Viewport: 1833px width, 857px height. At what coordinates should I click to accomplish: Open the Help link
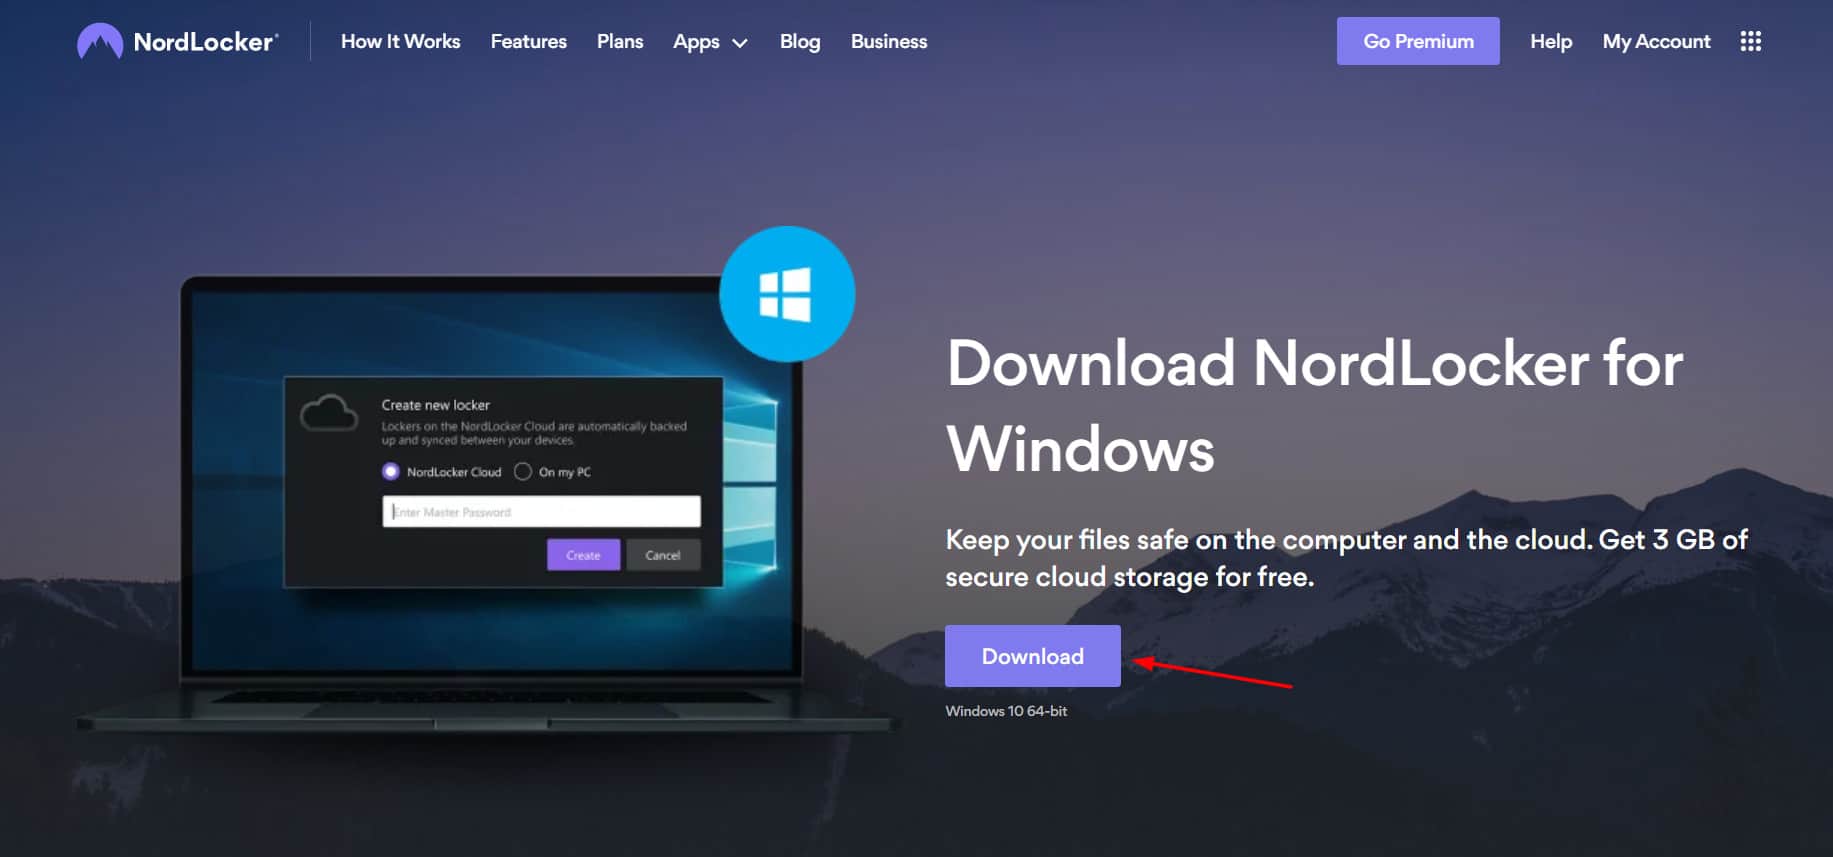point(1551,41)
